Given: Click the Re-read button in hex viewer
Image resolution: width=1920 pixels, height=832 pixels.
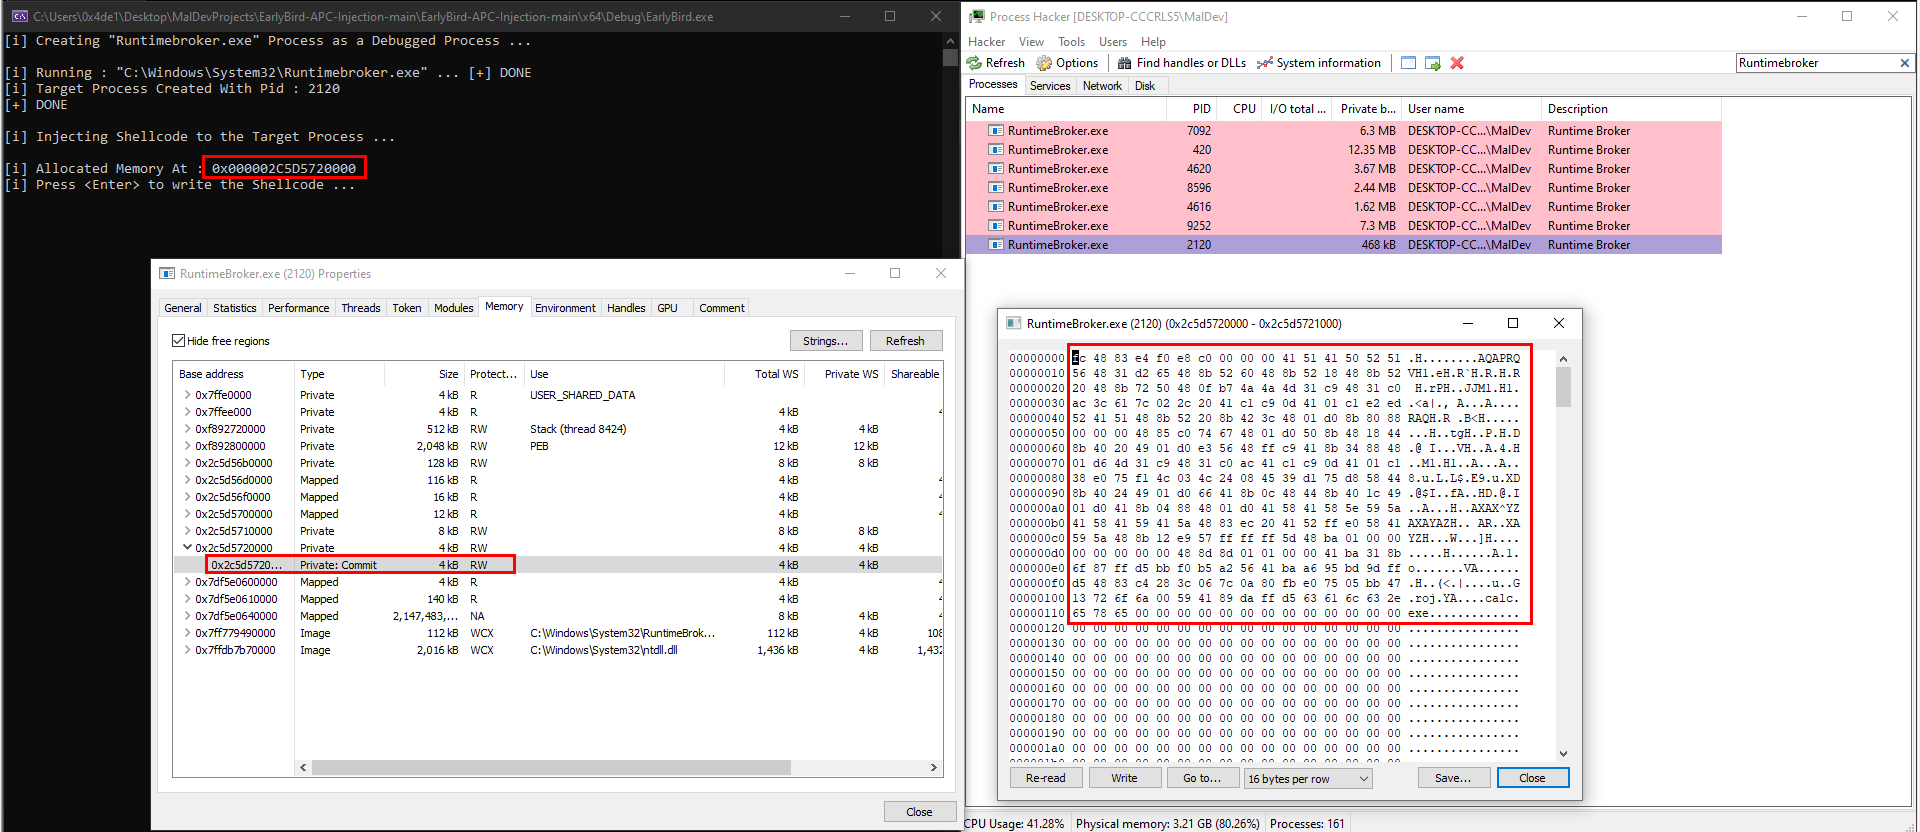Looking at the screenshot, I should [1046, 778].
